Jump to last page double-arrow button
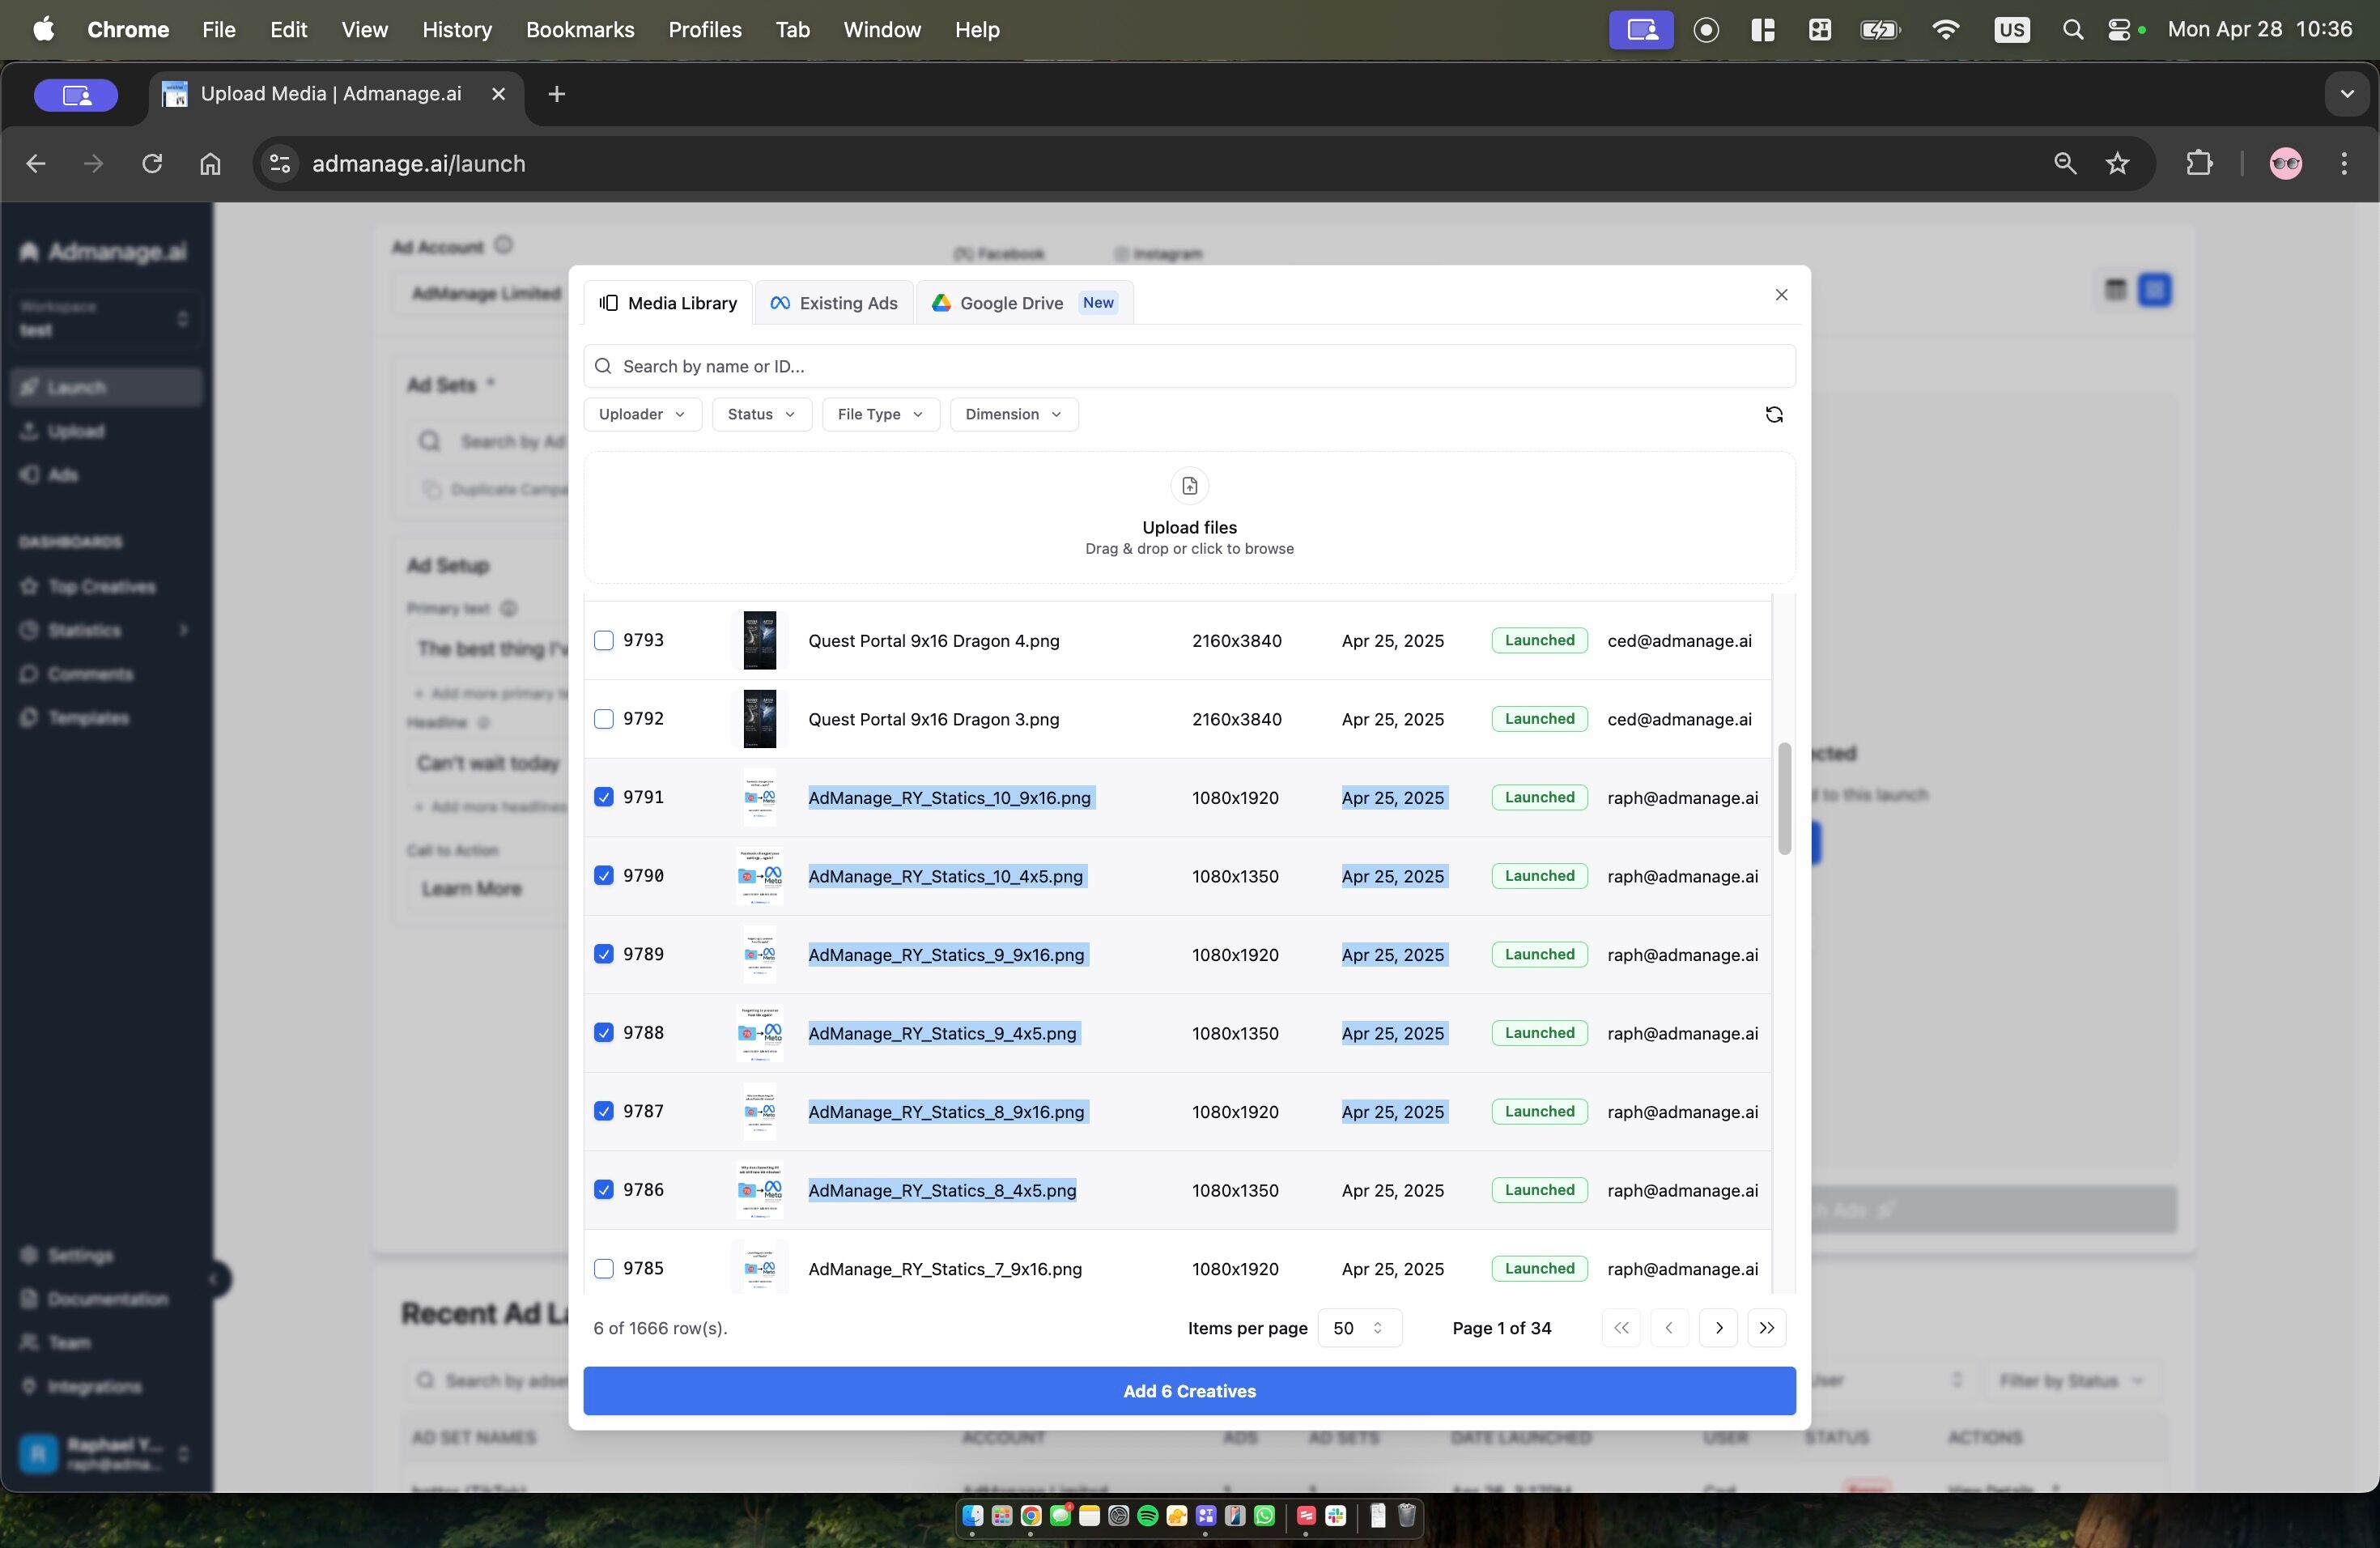2380x1548 pixels. [x=1766, y=1328]
